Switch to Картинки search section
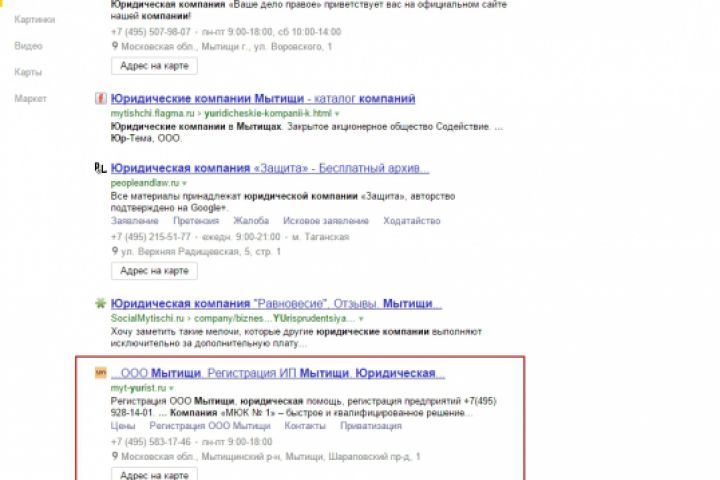Screen dimensions: 720x480 [34, 19]
